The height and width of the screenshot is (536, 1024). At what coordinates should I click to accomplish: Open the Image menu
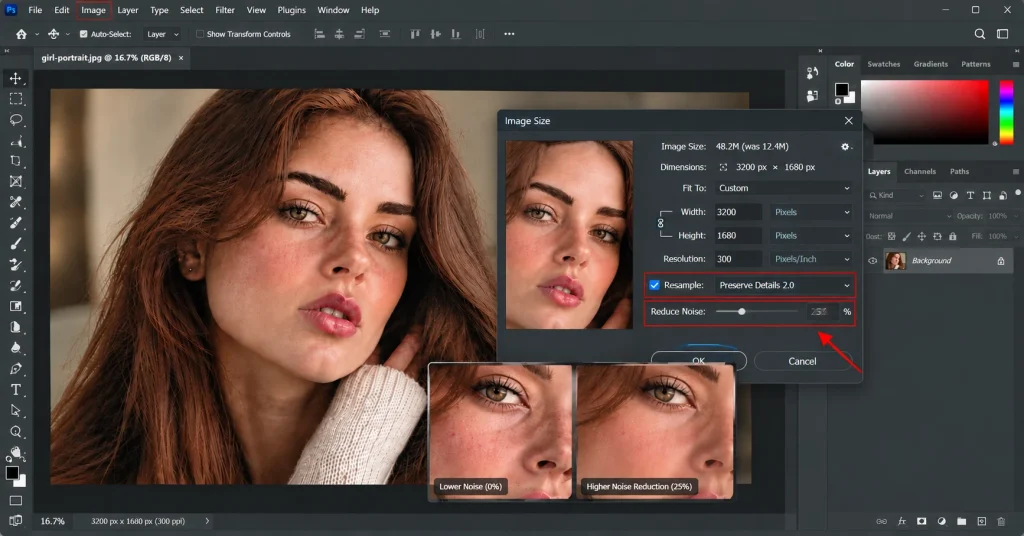(93, 10)
